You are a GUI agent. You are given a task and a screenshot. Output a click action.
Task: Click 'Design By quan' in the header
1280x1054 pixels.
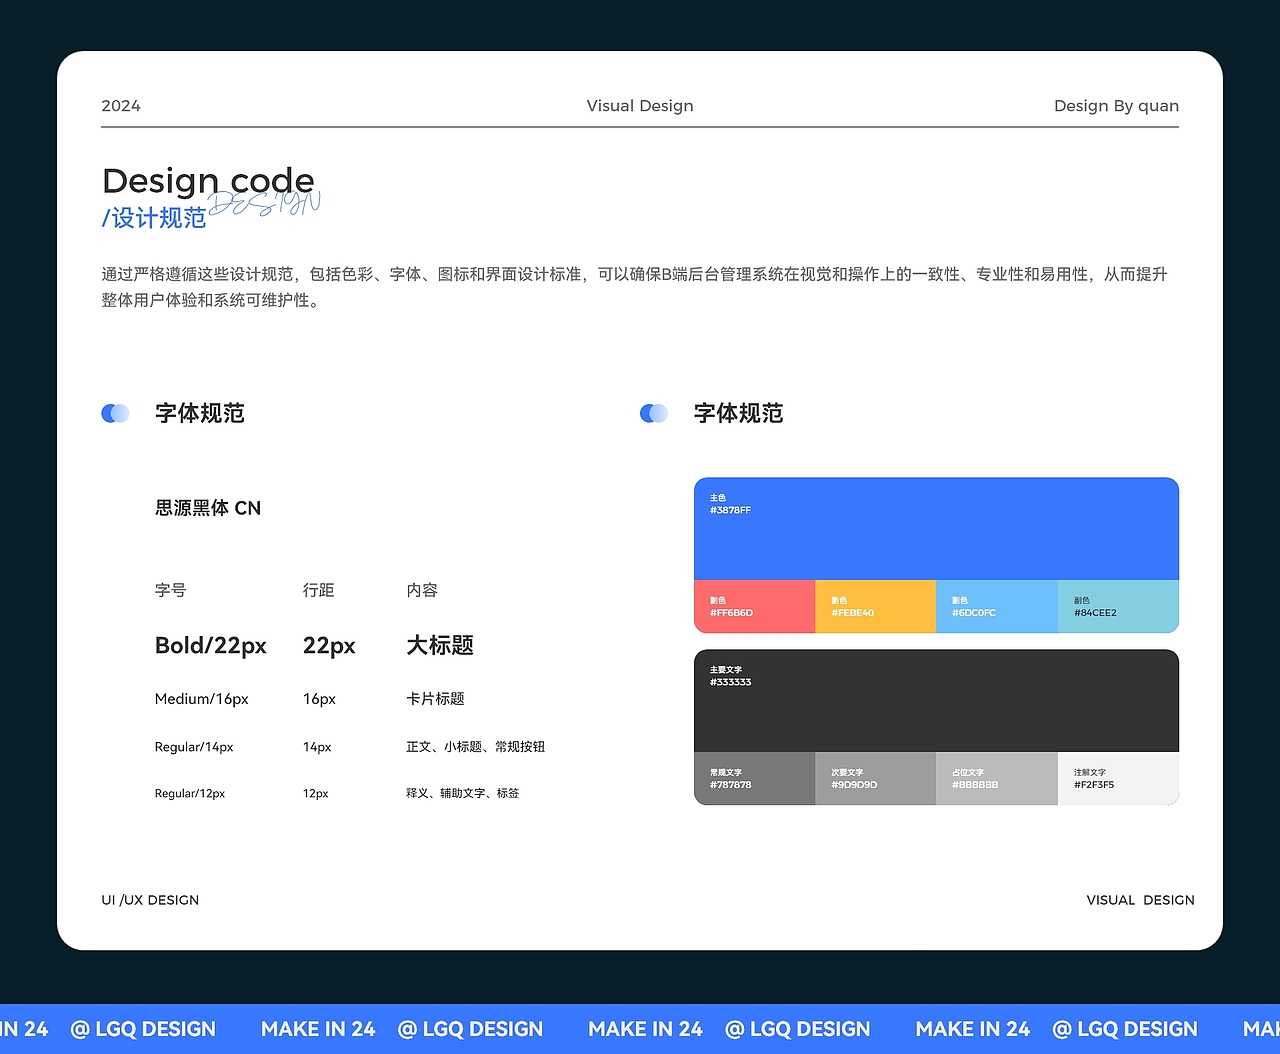click(1116, 106)
